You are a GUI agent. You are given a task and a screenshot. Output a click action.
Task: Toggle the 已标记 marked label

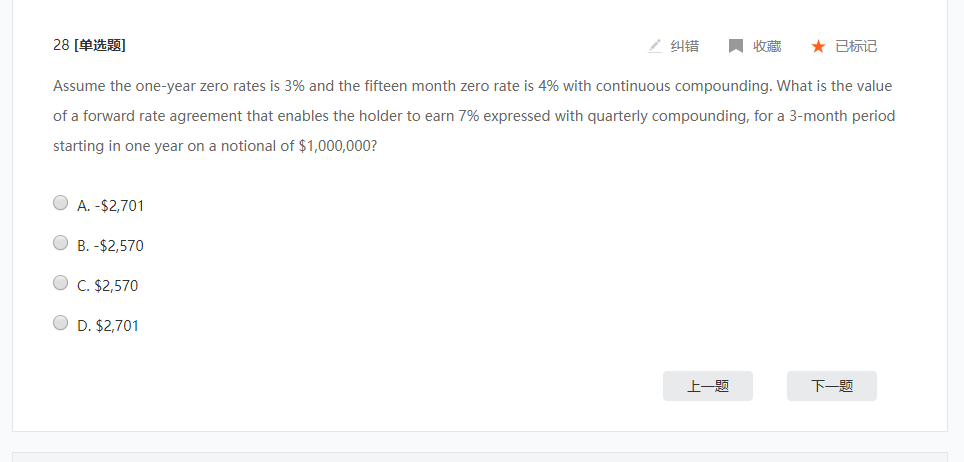pyautogui.click(x=856, y=46)
